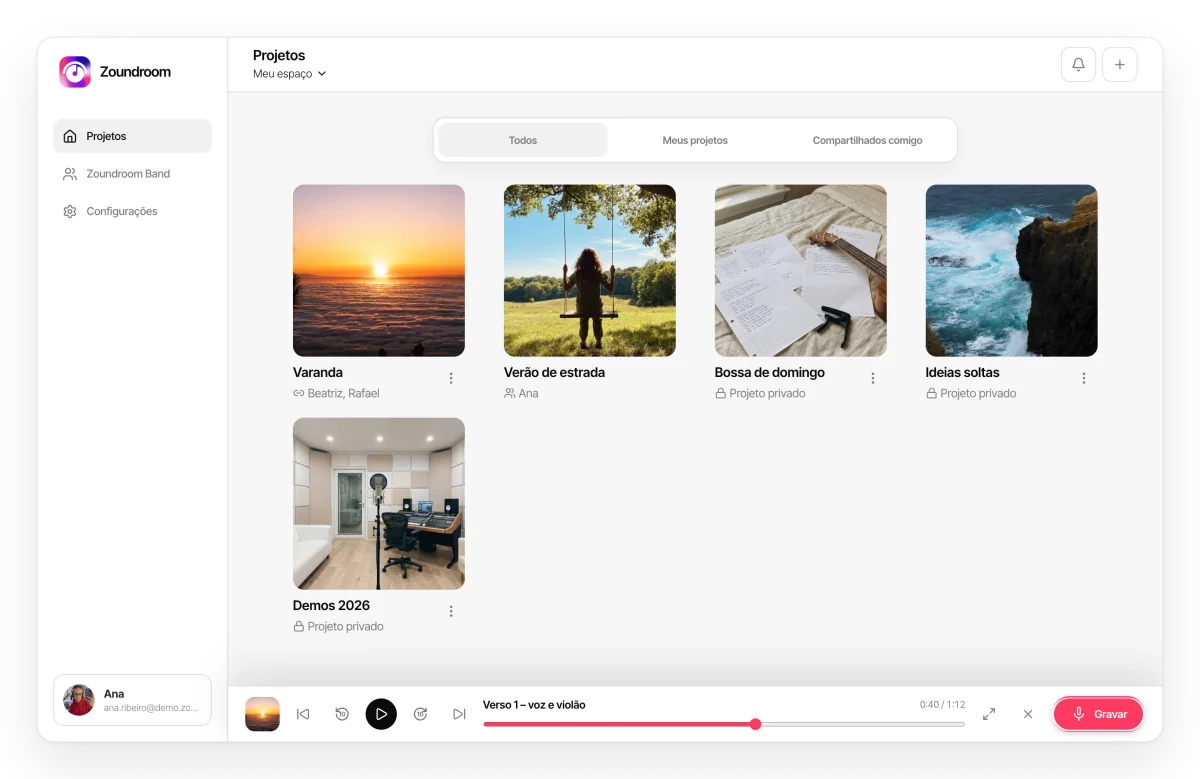Click Projeto privado under Bossa de domingo
Image resolution: width=1200 pixels, height=779 pixels.
tap(760, 394)
